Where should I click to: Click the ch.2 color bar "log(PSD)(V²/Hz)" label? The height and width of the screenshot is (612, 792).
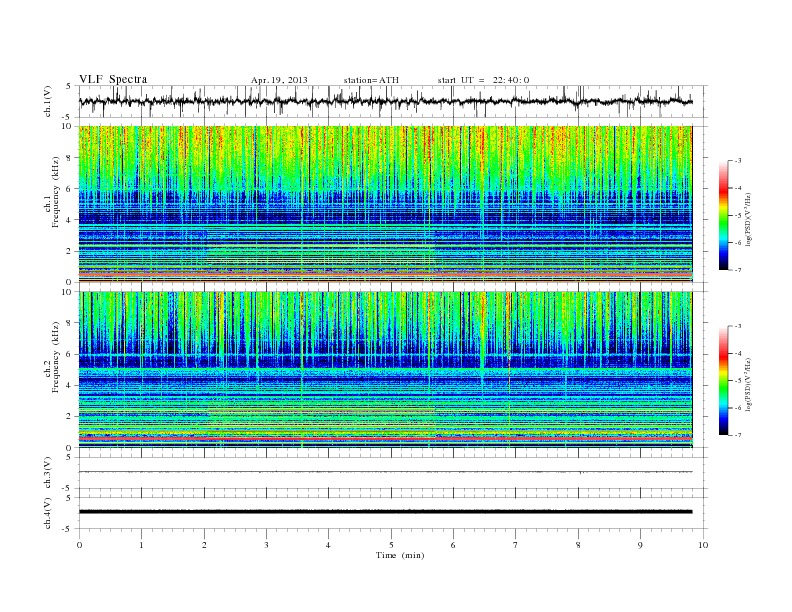[x=749, y=384]
